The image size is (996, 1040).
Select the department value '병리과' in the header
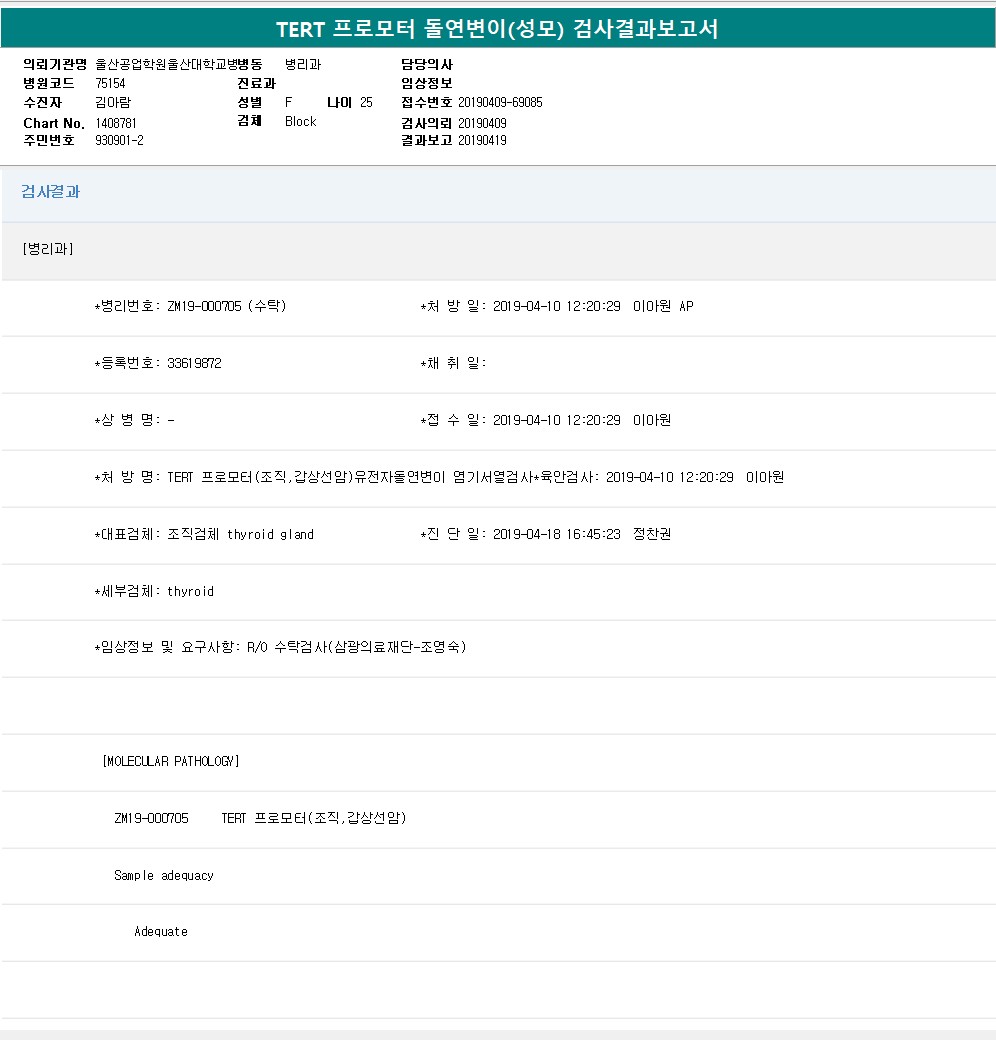(x=303, y=64)
